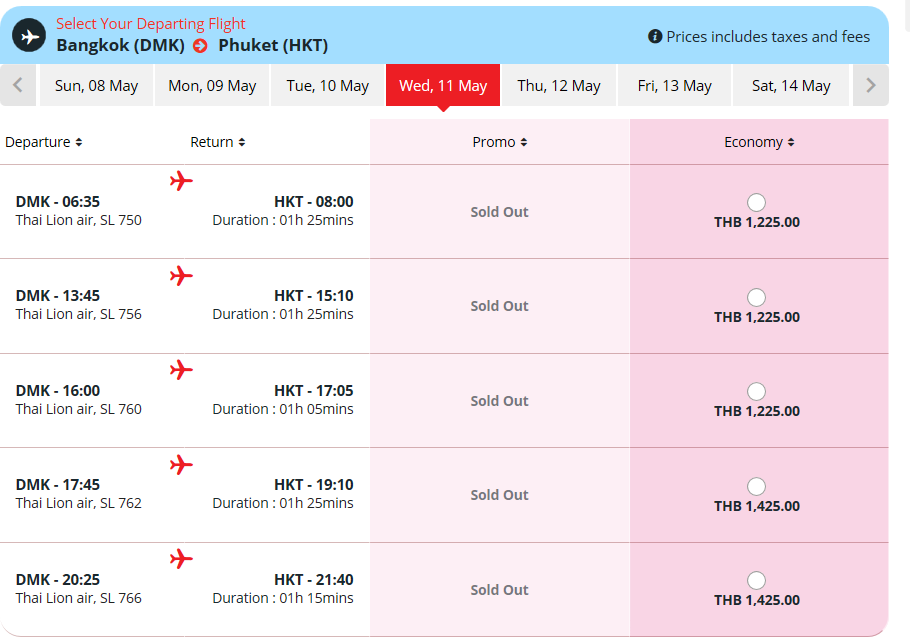Switch to the Tue, 10 May date tab
The width and height of the screenshot is (910, 640).
click(x=327, y=85)
